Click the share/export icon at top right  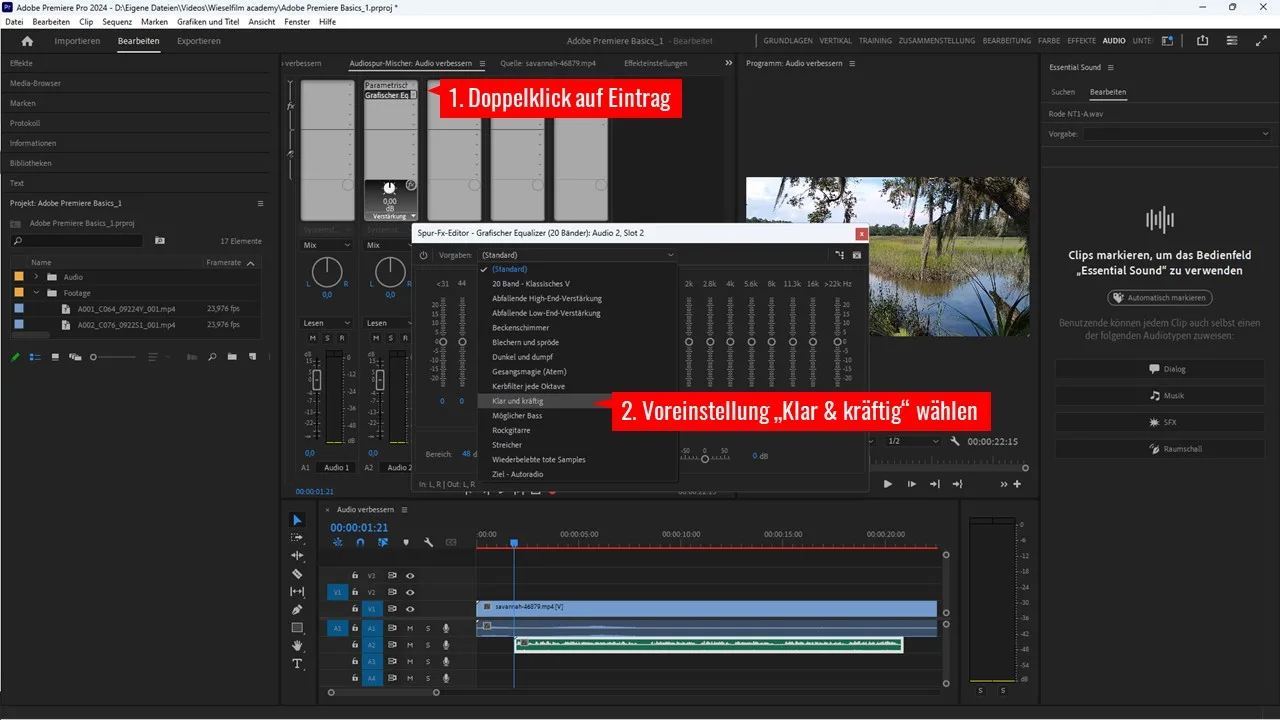point(1202,41)
